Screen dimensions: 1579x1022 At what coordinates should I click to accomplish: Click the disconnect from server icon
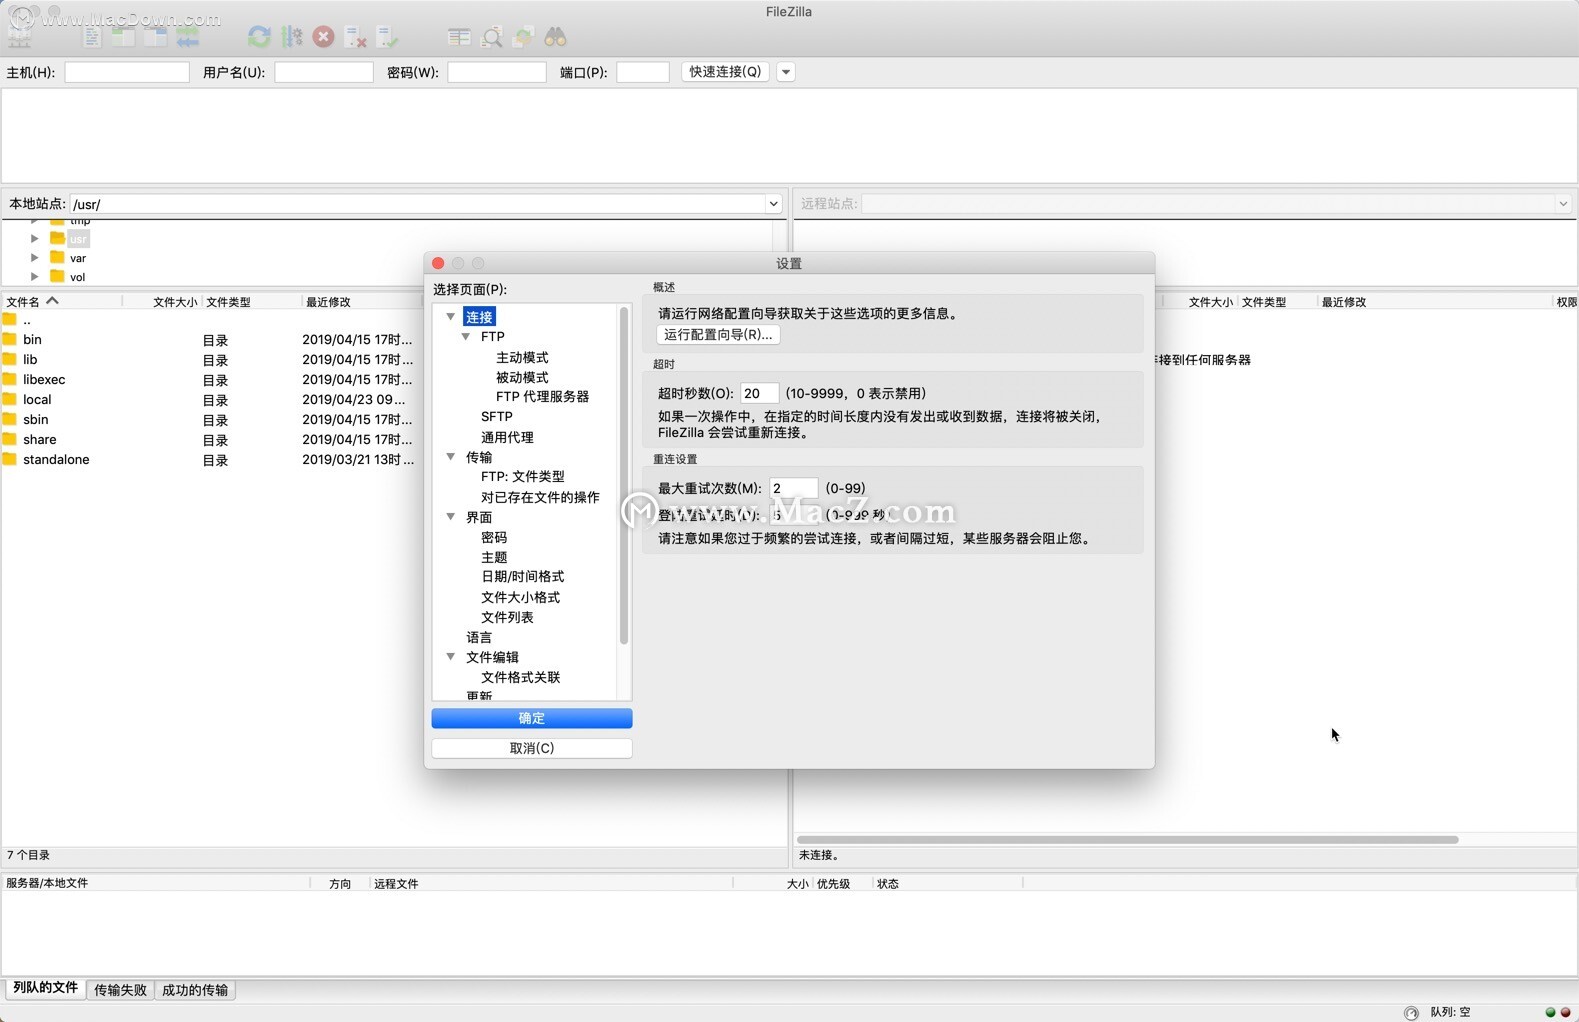click(x=355, y=37)
